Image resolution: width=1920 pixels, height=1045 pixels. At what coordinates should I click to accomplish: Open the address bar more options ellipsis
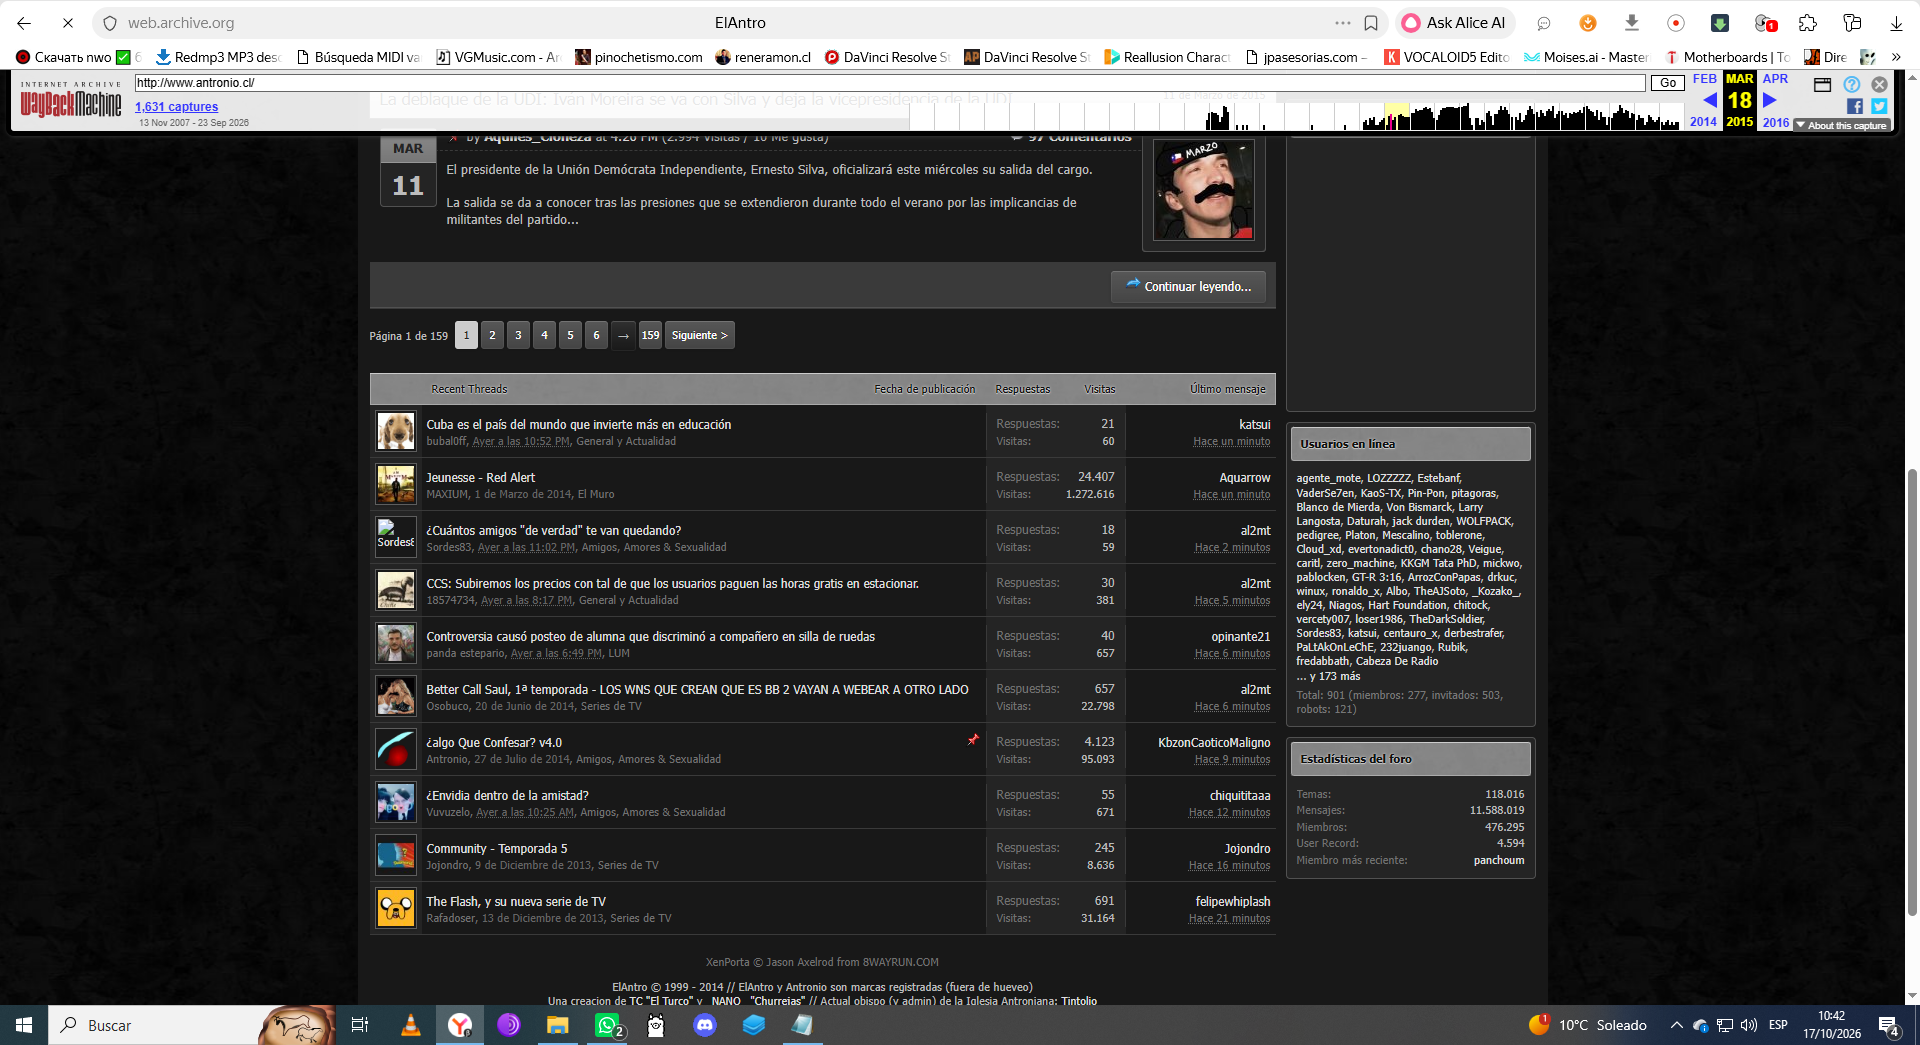(x=1342, y=23)
